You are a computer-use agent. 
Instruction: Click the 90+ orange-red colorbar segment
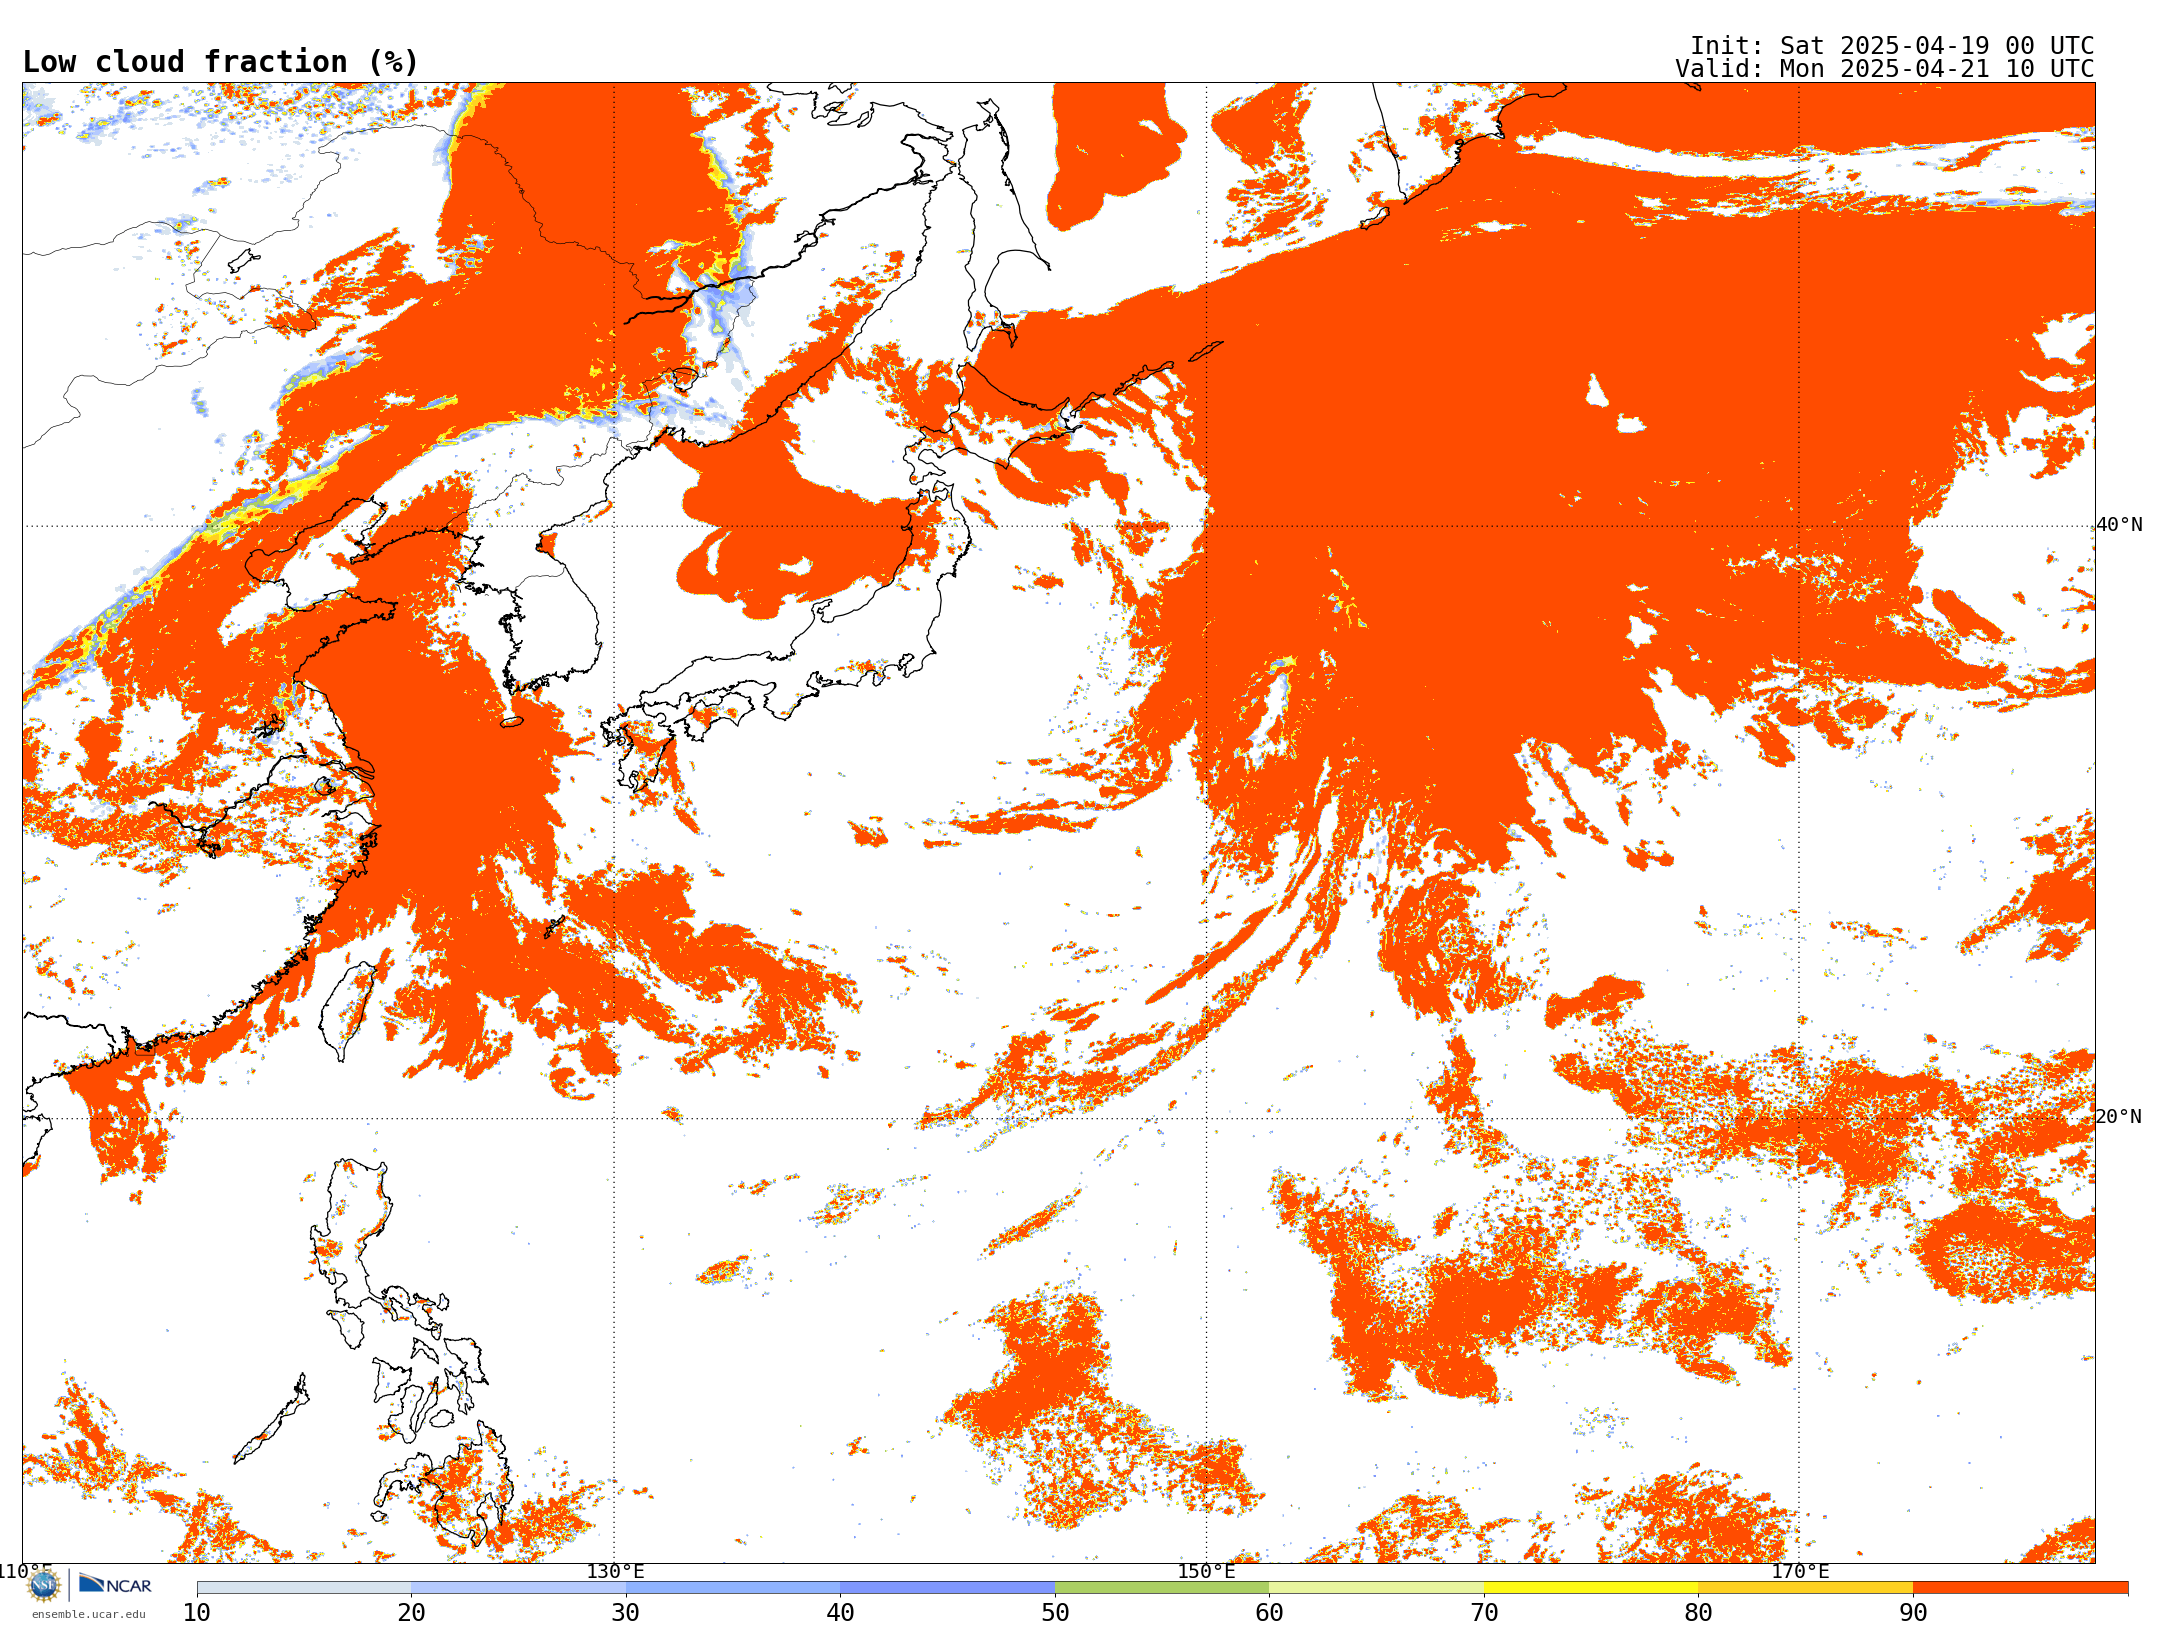(2020, 1588)
